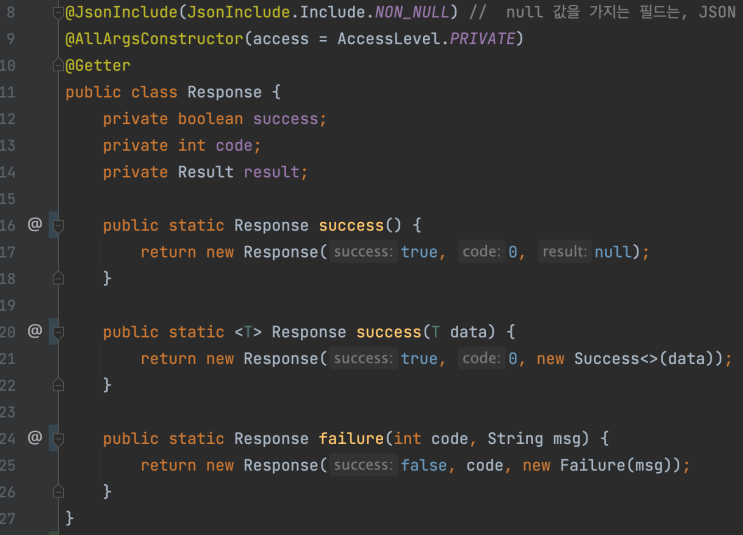The width and height of the screenshot is (743, 535).
Task: Click fold end marker on line 22
Action: pos(58,385)
